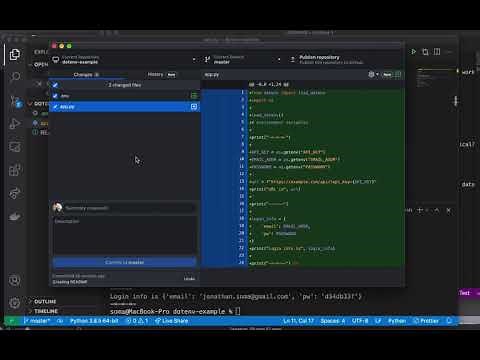Screen dimensions: 480x360
Task: Click Prettier in status bar
Action: pos(426,321)
